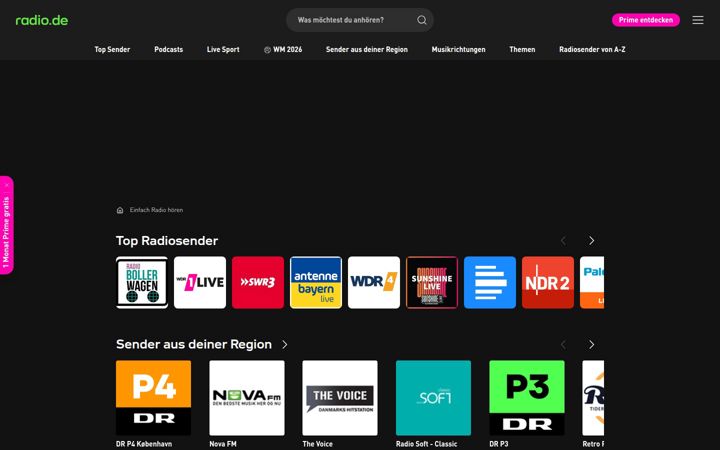Image resolution: width=720 pixels, height=450 pixels.
Task: Open Musikrichtungen menu item
Action: (458, 49)
